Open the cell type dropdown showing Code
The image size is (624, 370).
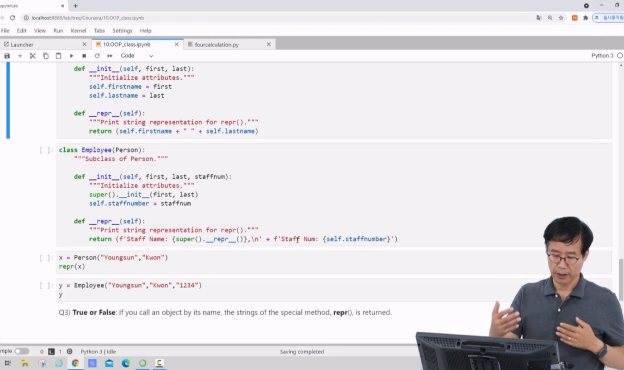(136, 56)
